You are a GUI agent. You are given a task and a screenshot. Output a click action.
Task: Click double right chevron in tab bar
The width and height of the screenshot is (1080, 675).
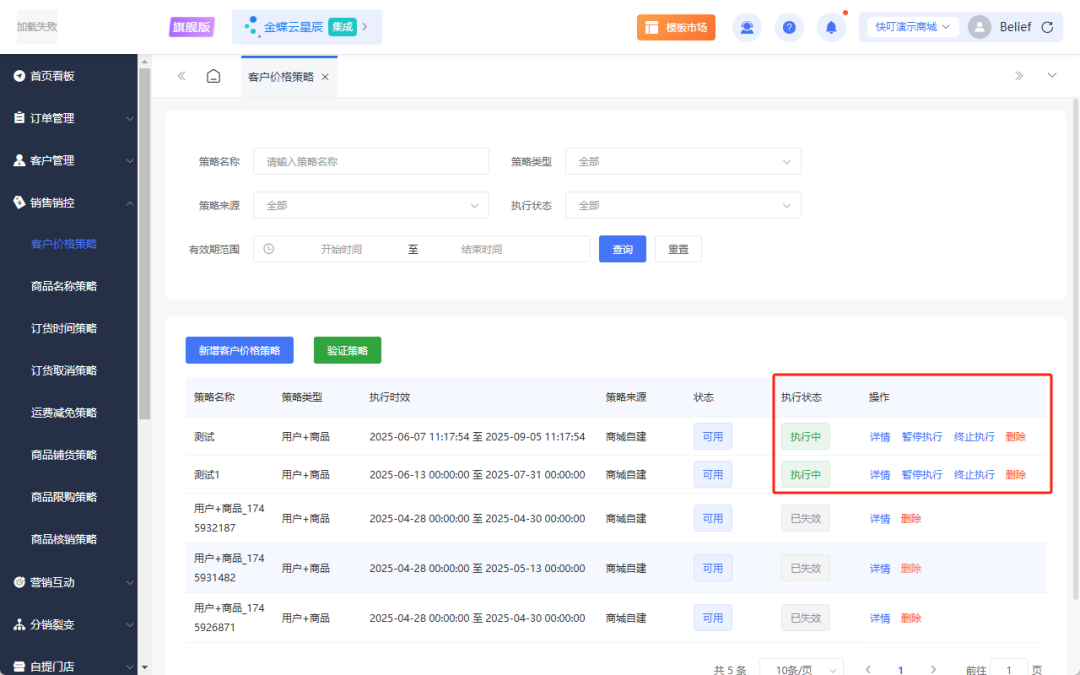(1019, 76)
